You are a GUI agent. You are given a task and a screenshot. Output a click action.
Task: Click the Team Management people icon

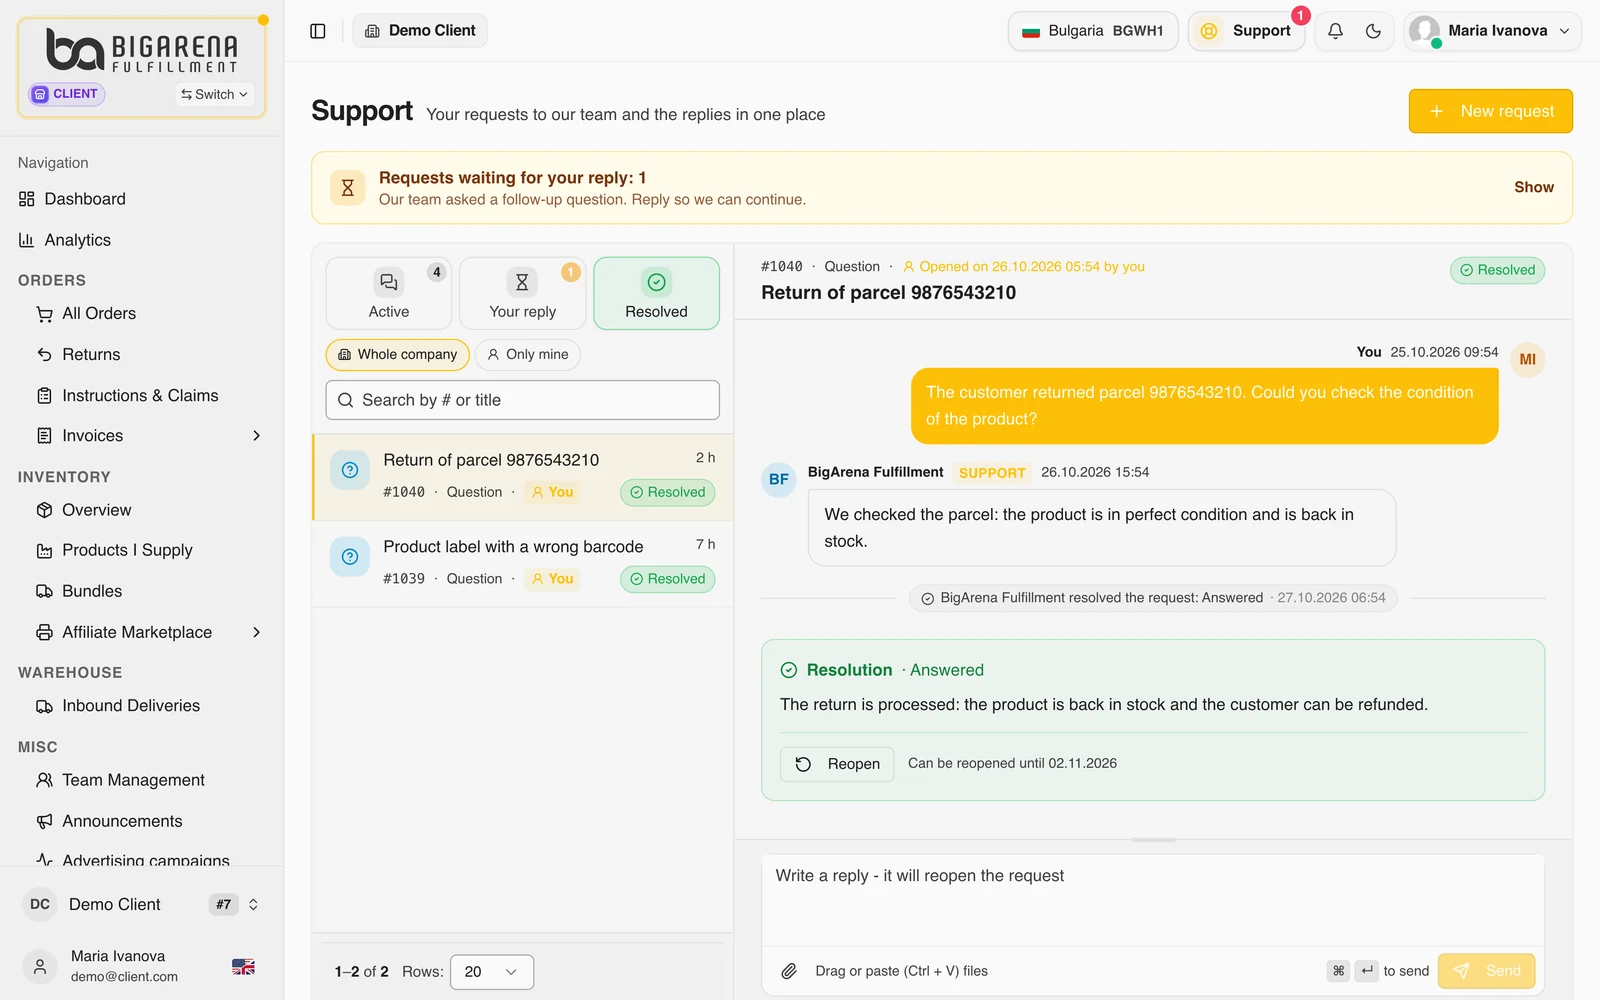coord(44,780)
